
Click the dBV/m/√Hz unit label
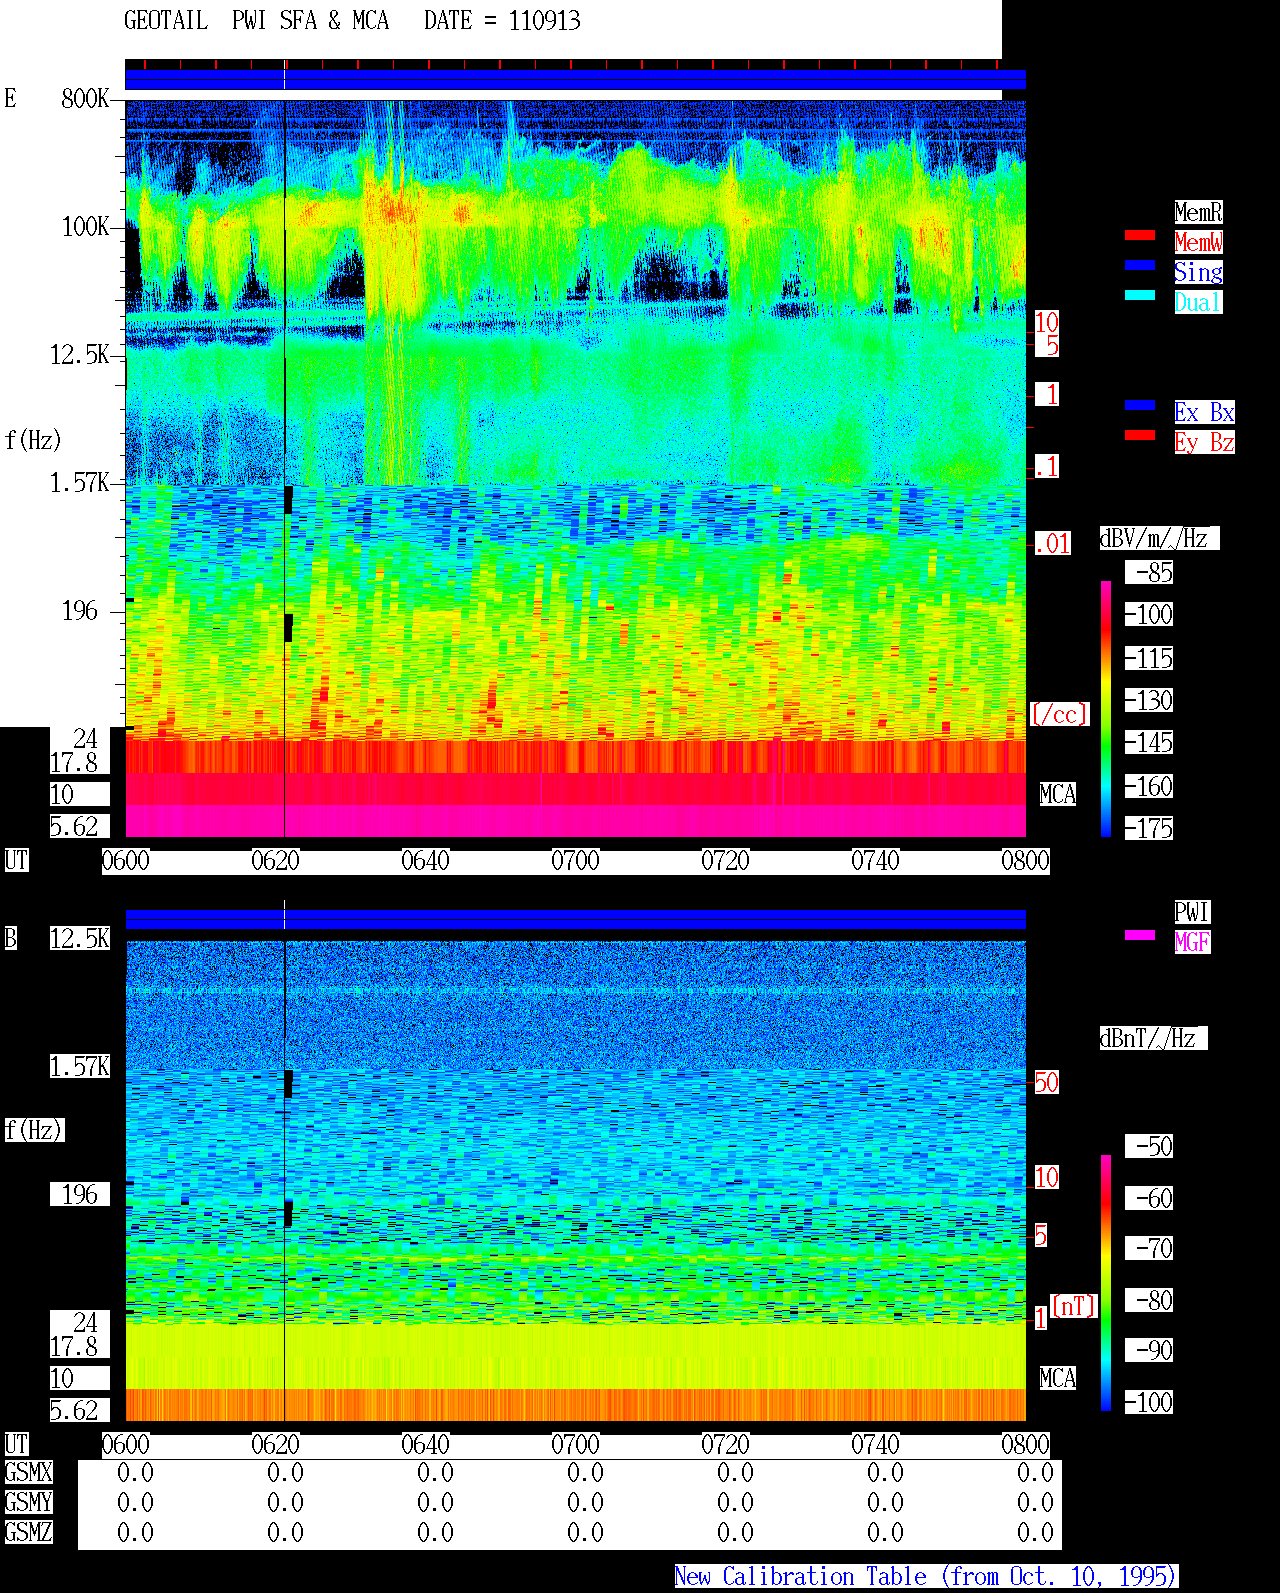tap(1159, 538)
